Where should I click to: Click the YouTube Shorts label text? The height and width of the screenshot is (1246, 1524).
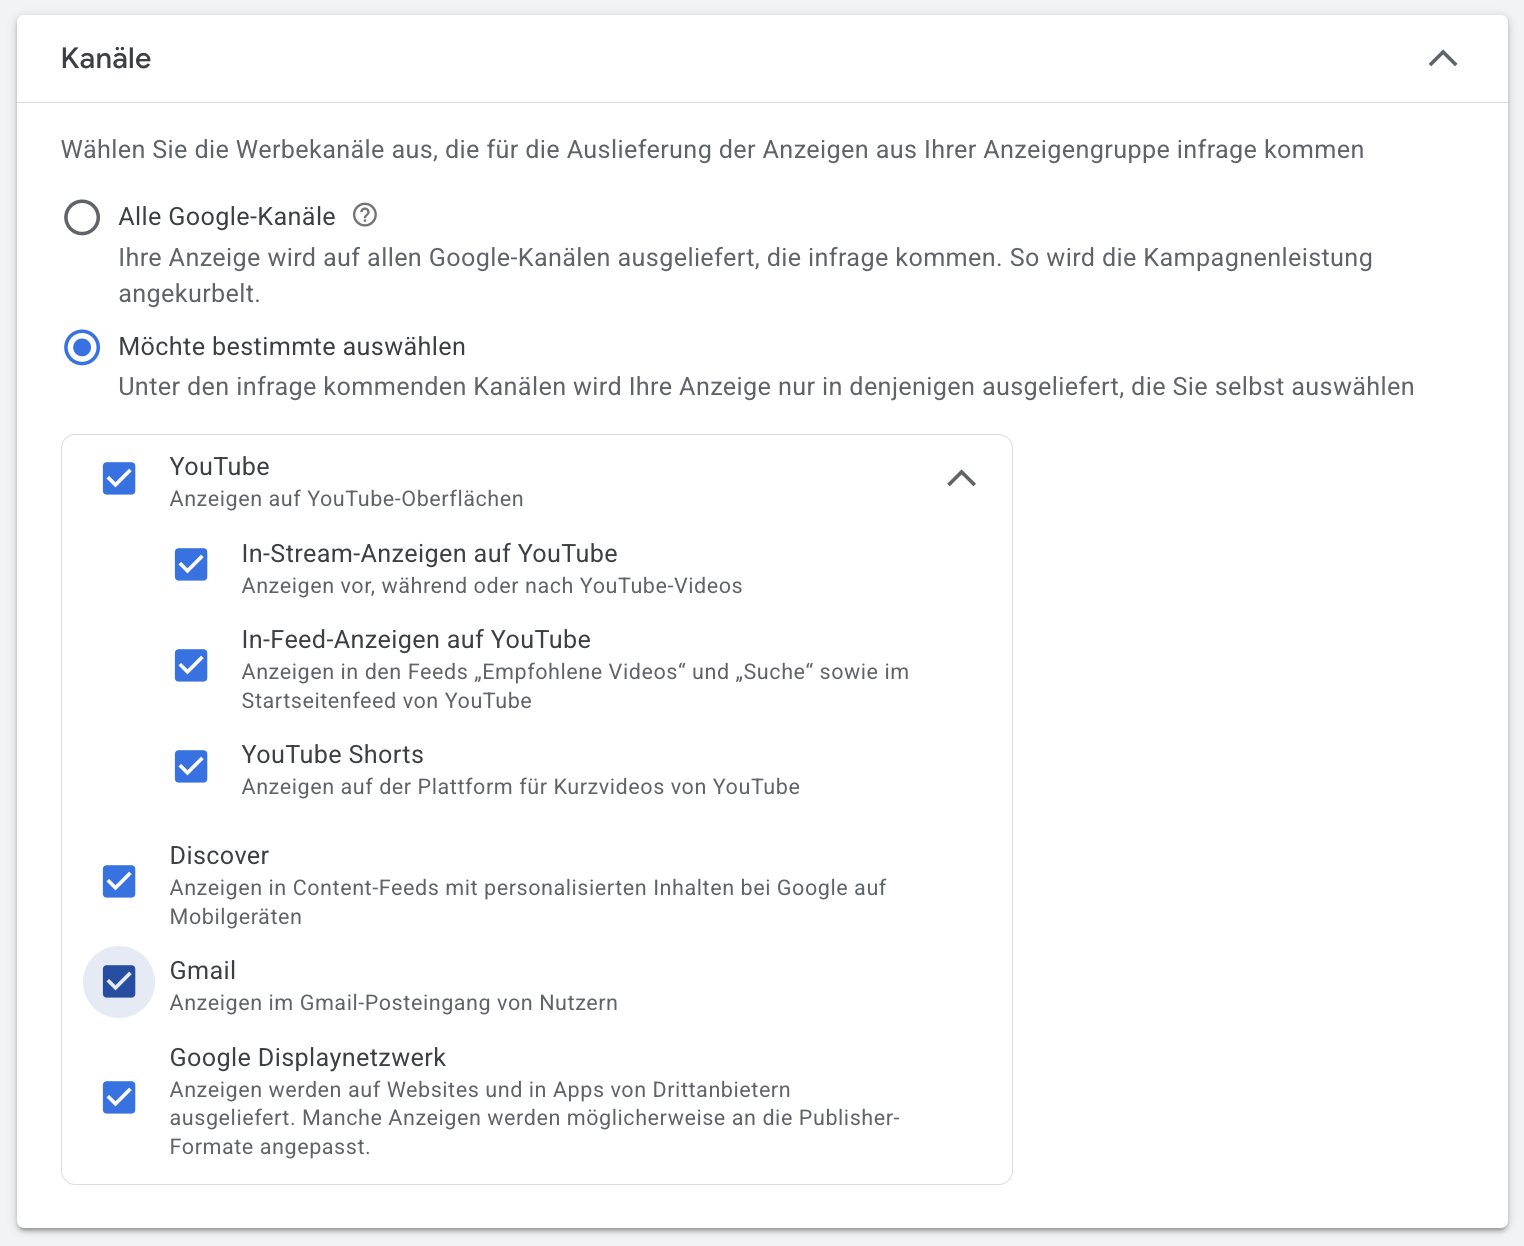332,755
